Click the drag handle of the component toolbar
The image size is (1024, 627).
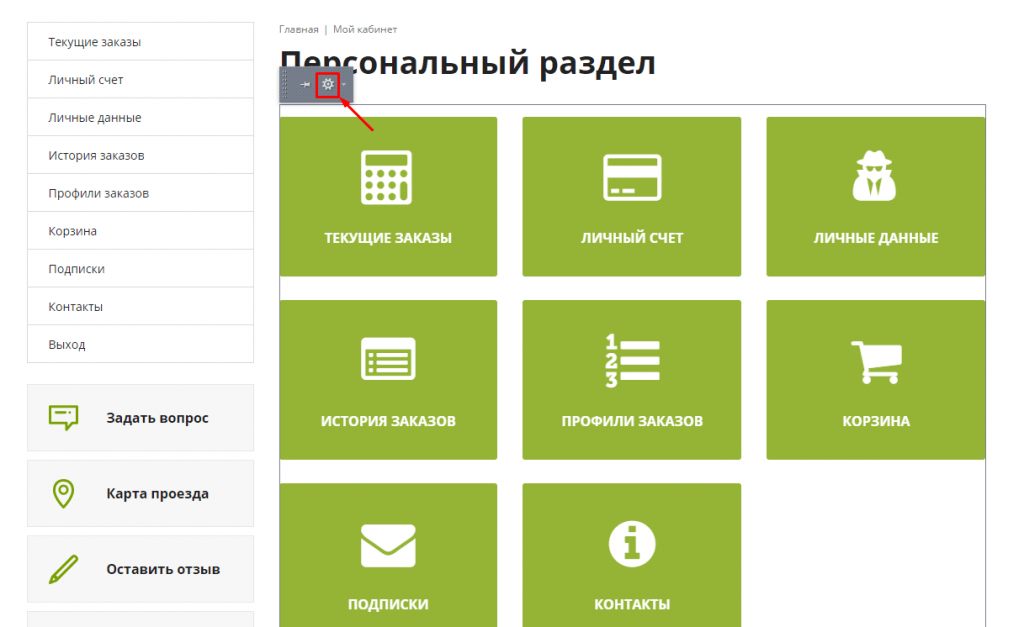pos(285,85)
